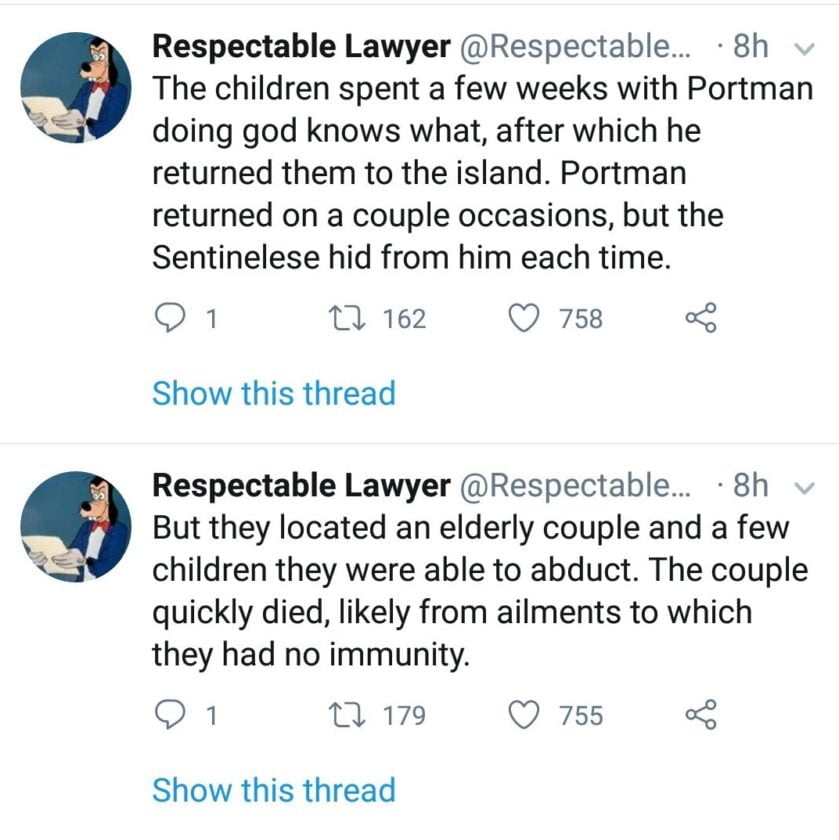Reply to the tweet with 179 retweets
The width and height of the screenshot is (839, 840).
pyautogui.click(x=173, y=715)
